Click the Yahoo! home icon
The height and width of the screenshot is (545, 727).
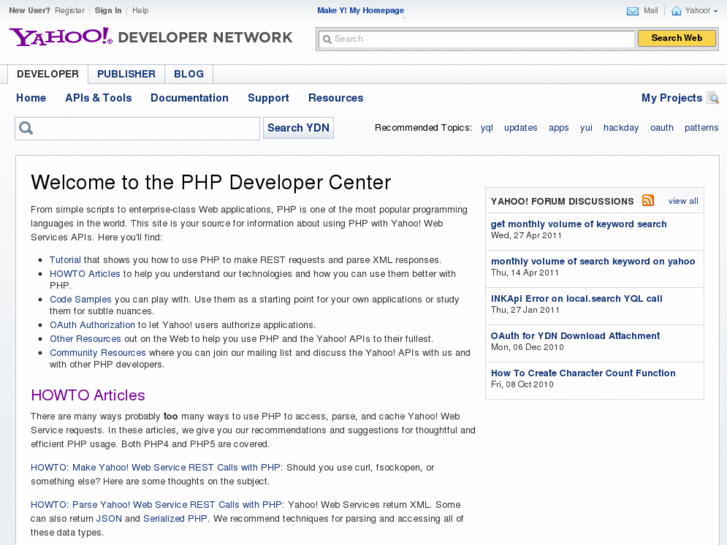pyautogui.click(x=677, y=11)
